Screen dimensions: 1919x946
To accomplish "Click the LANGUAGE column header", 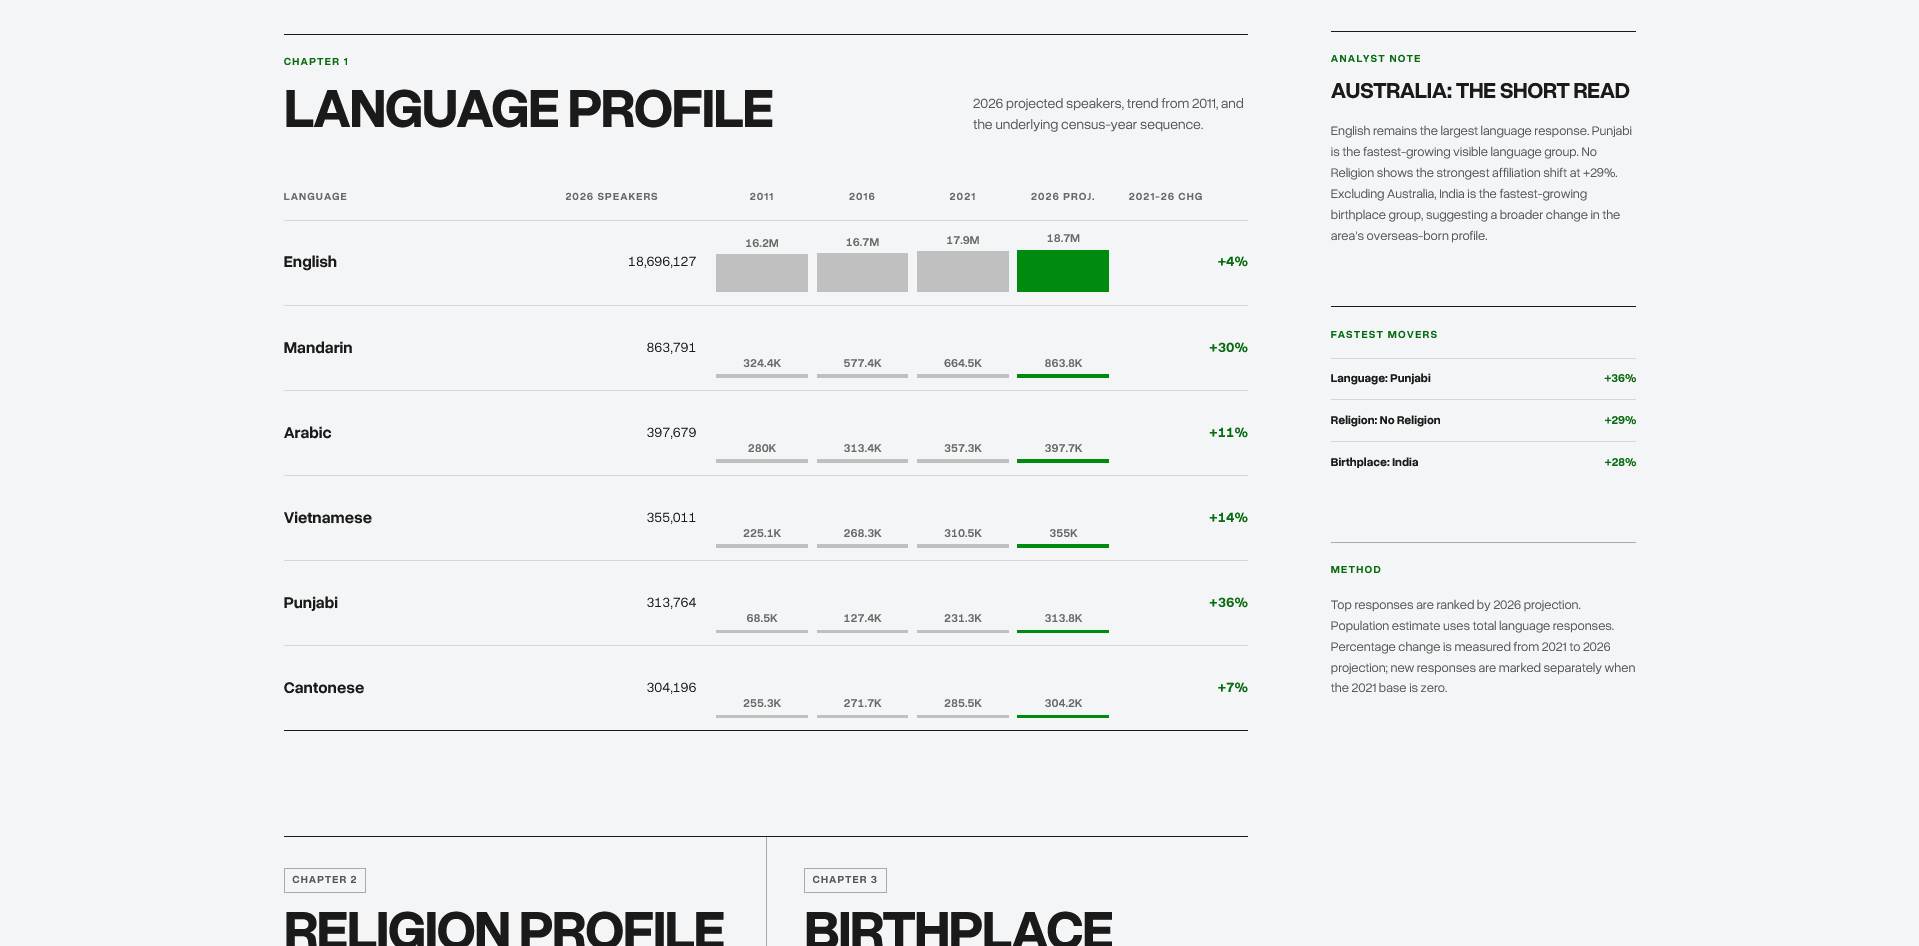I will [x=315, y=197].
